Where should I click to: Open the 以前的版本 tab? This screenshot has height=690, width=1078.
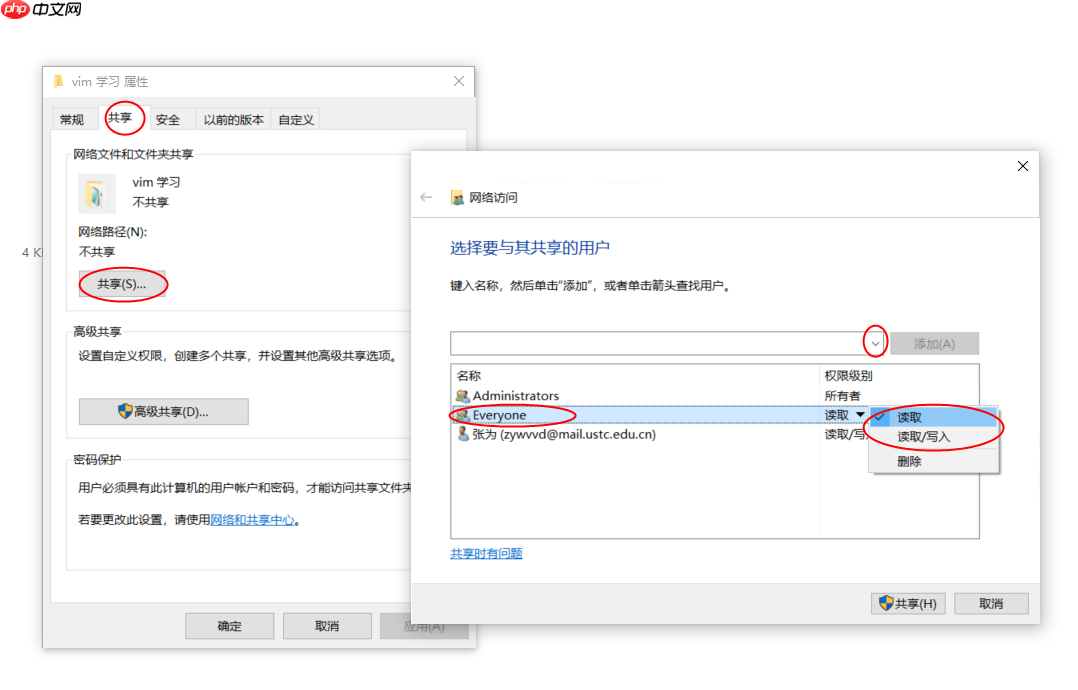click(233, 118)
